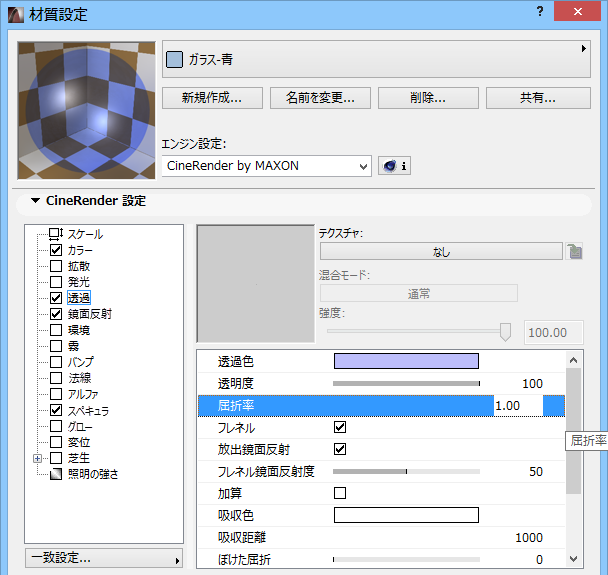Open the ガラス-青 material selector arrow

(x=584, y=49)
